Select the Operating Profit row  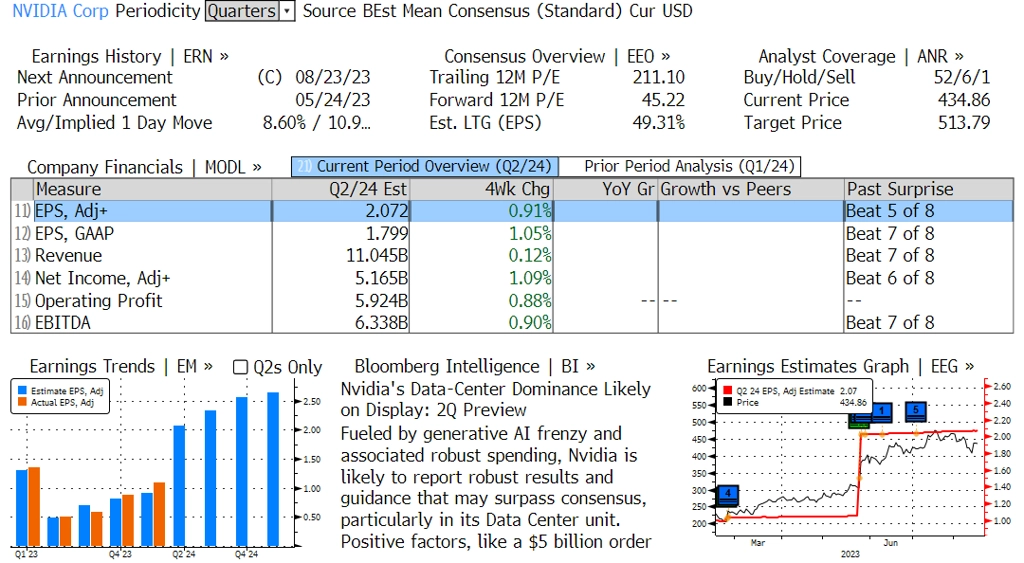coord(512,300)
